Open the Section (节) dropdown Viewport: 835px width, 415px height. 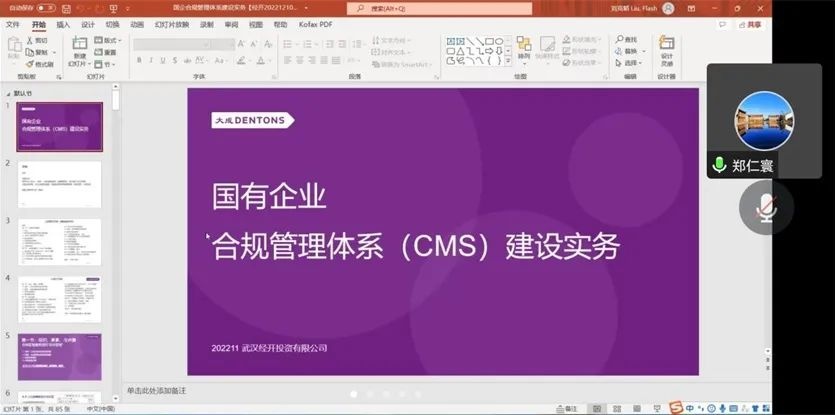click(x=104, y=64)
